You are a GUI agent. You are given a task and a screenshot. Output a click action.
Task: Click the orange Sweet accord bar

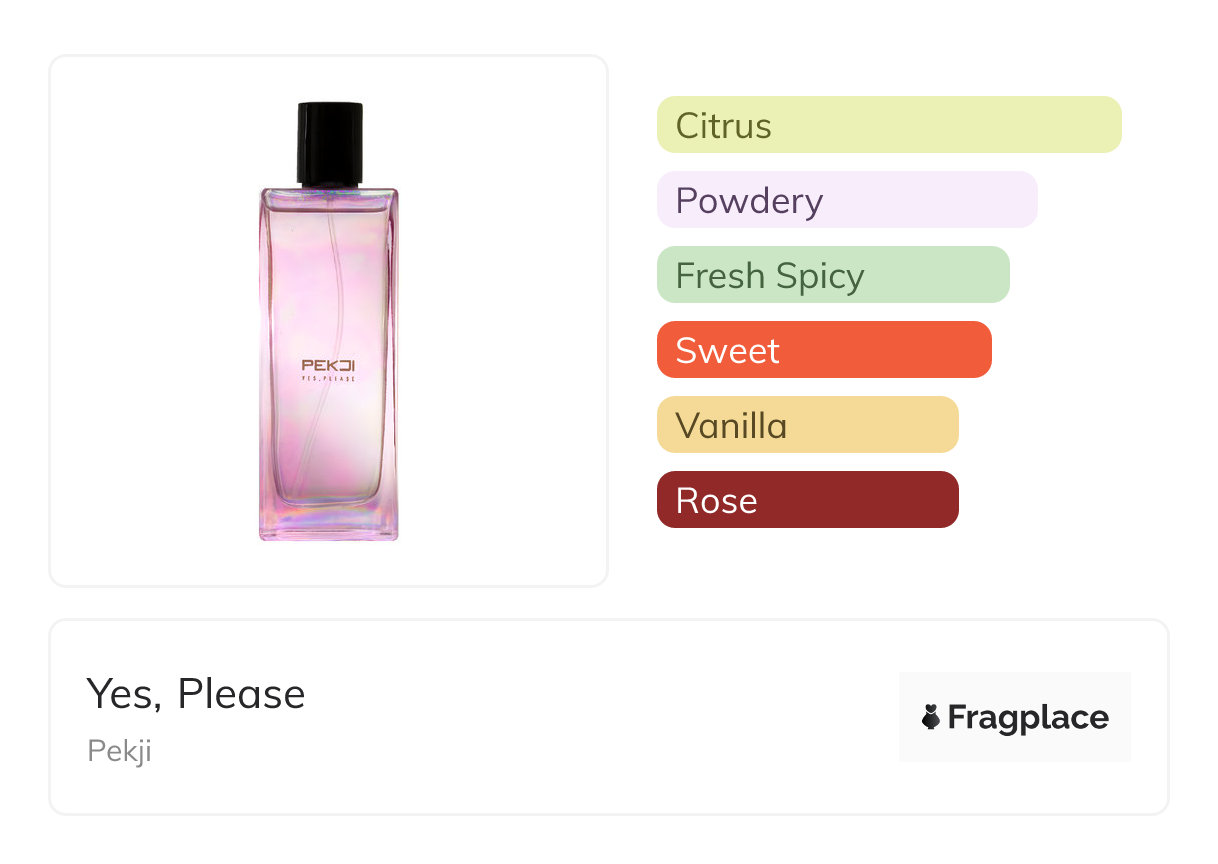824,350
